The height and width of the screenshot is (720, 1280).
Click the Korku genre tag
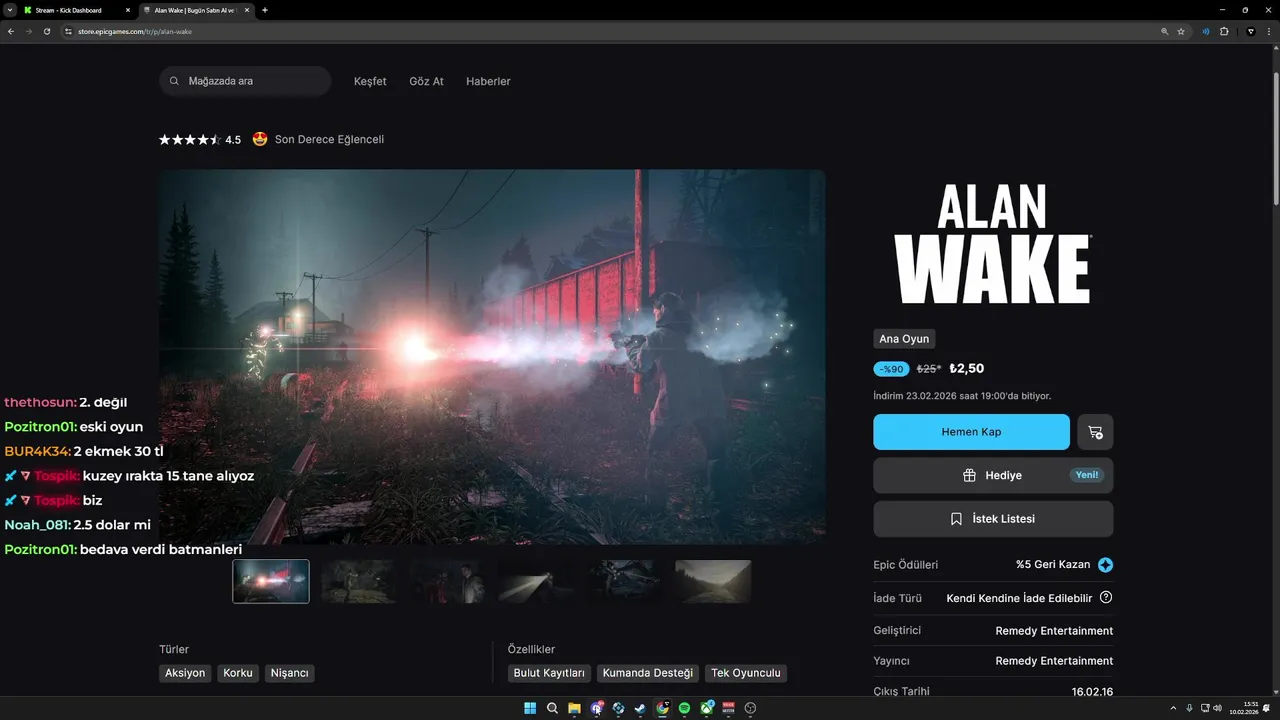(x=238, y=673)
